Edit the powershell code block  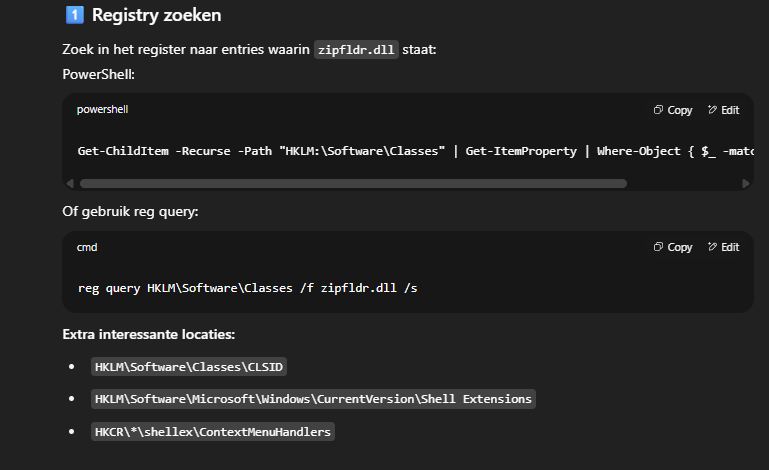tap(723, 110)
